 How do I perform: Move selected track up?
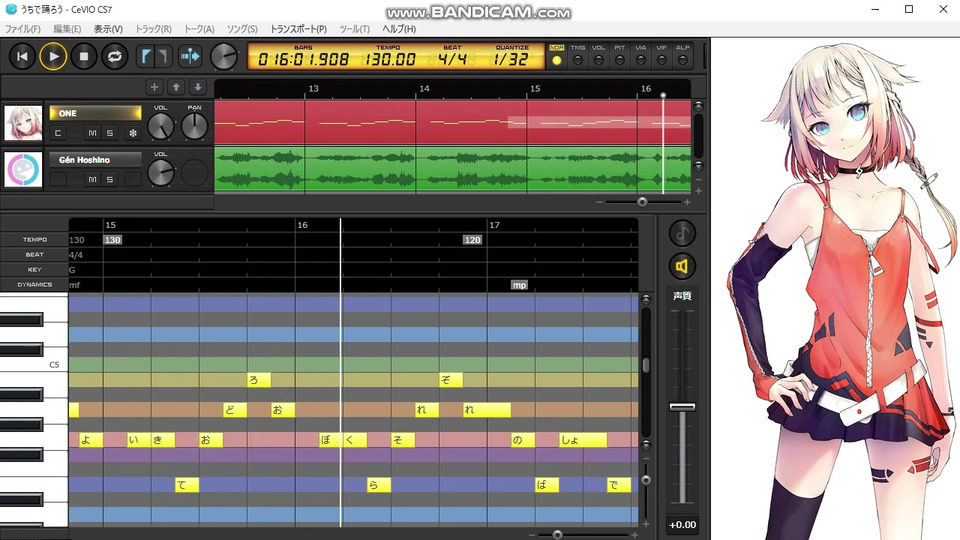176,87
